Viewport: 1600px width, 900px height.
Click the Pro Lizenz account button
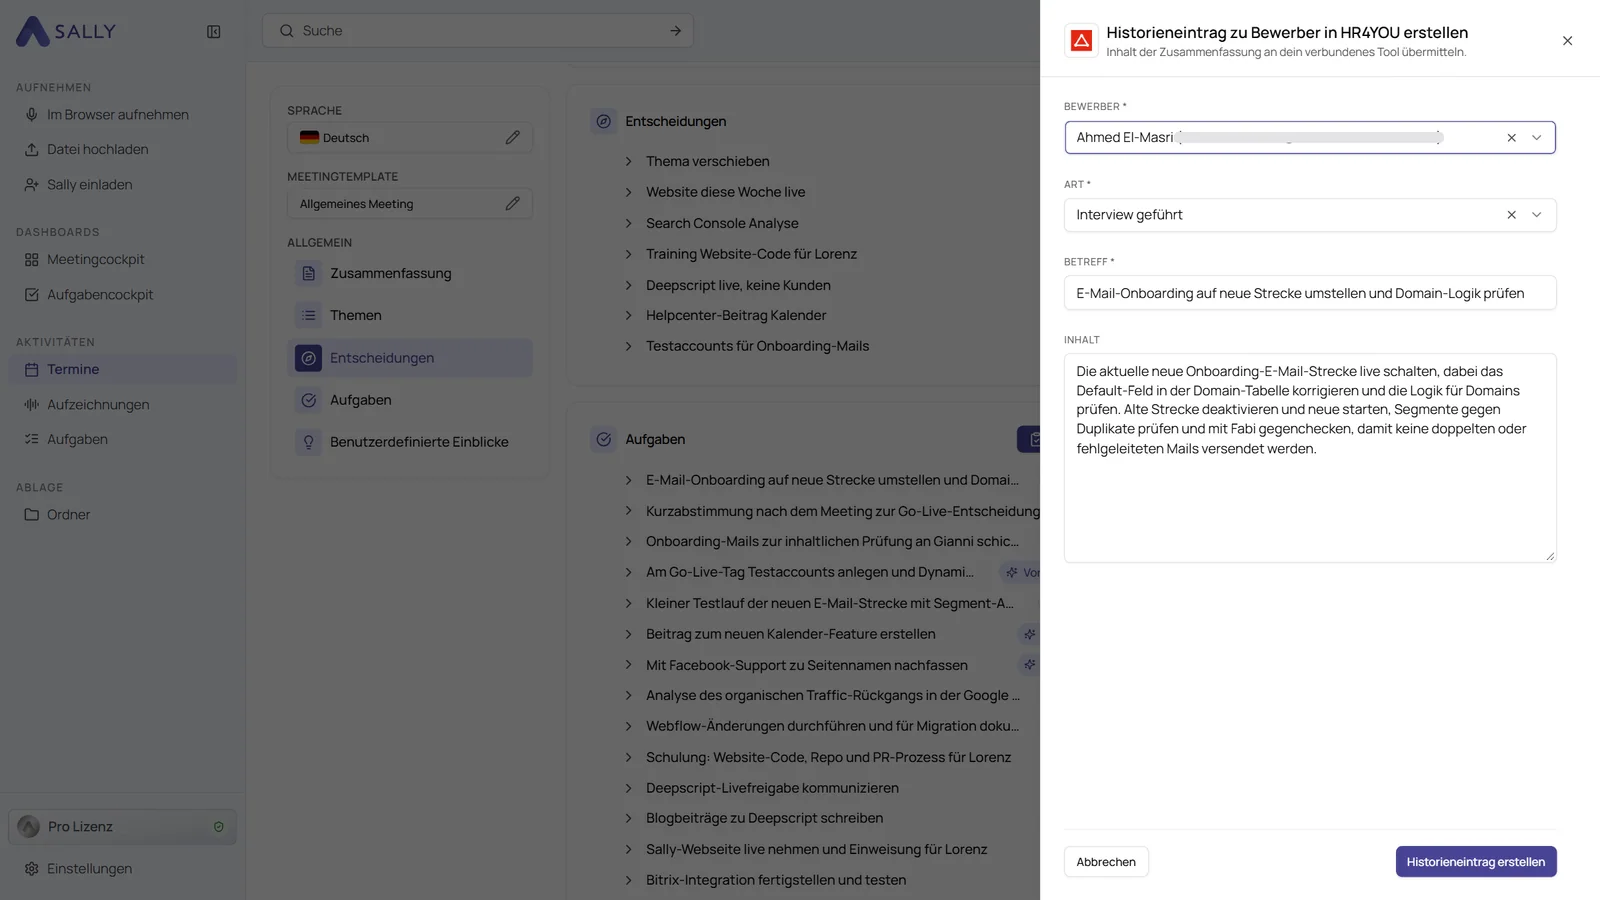(123, 827)
